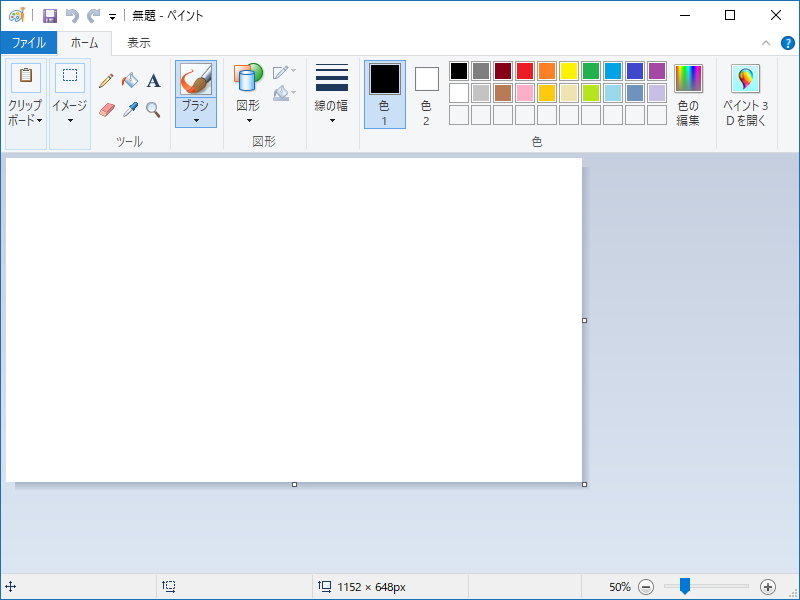The height and width of the screenshot is (600, 800).
Task: Select the Fill with color bucket tool
Action: coord(130,81)
